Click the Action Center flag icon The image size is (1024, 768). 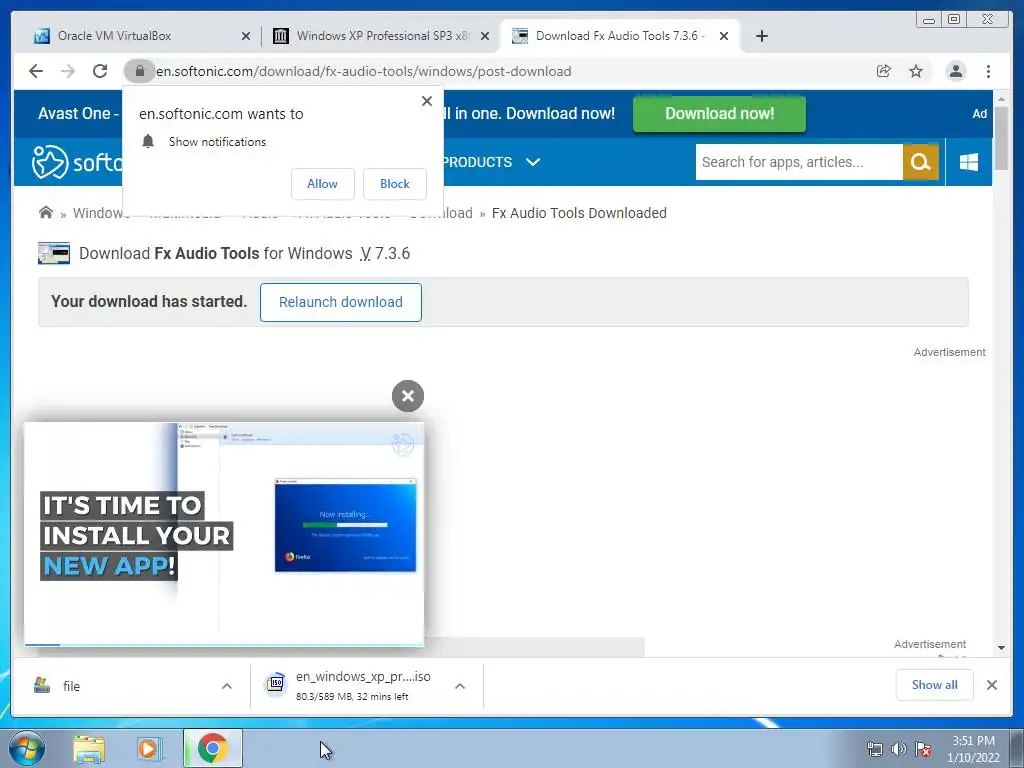pos(923,749)
